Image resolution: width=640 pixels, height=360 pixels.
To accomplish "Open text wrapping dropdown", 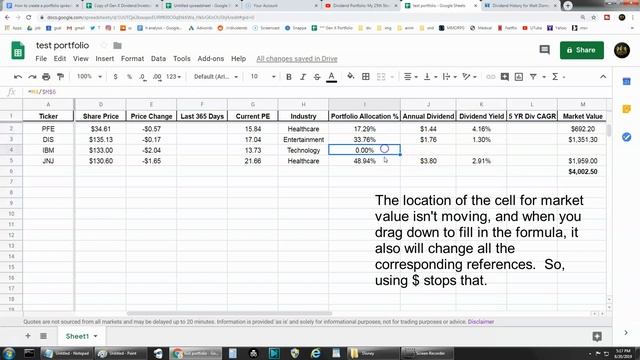I will (449, 77).
